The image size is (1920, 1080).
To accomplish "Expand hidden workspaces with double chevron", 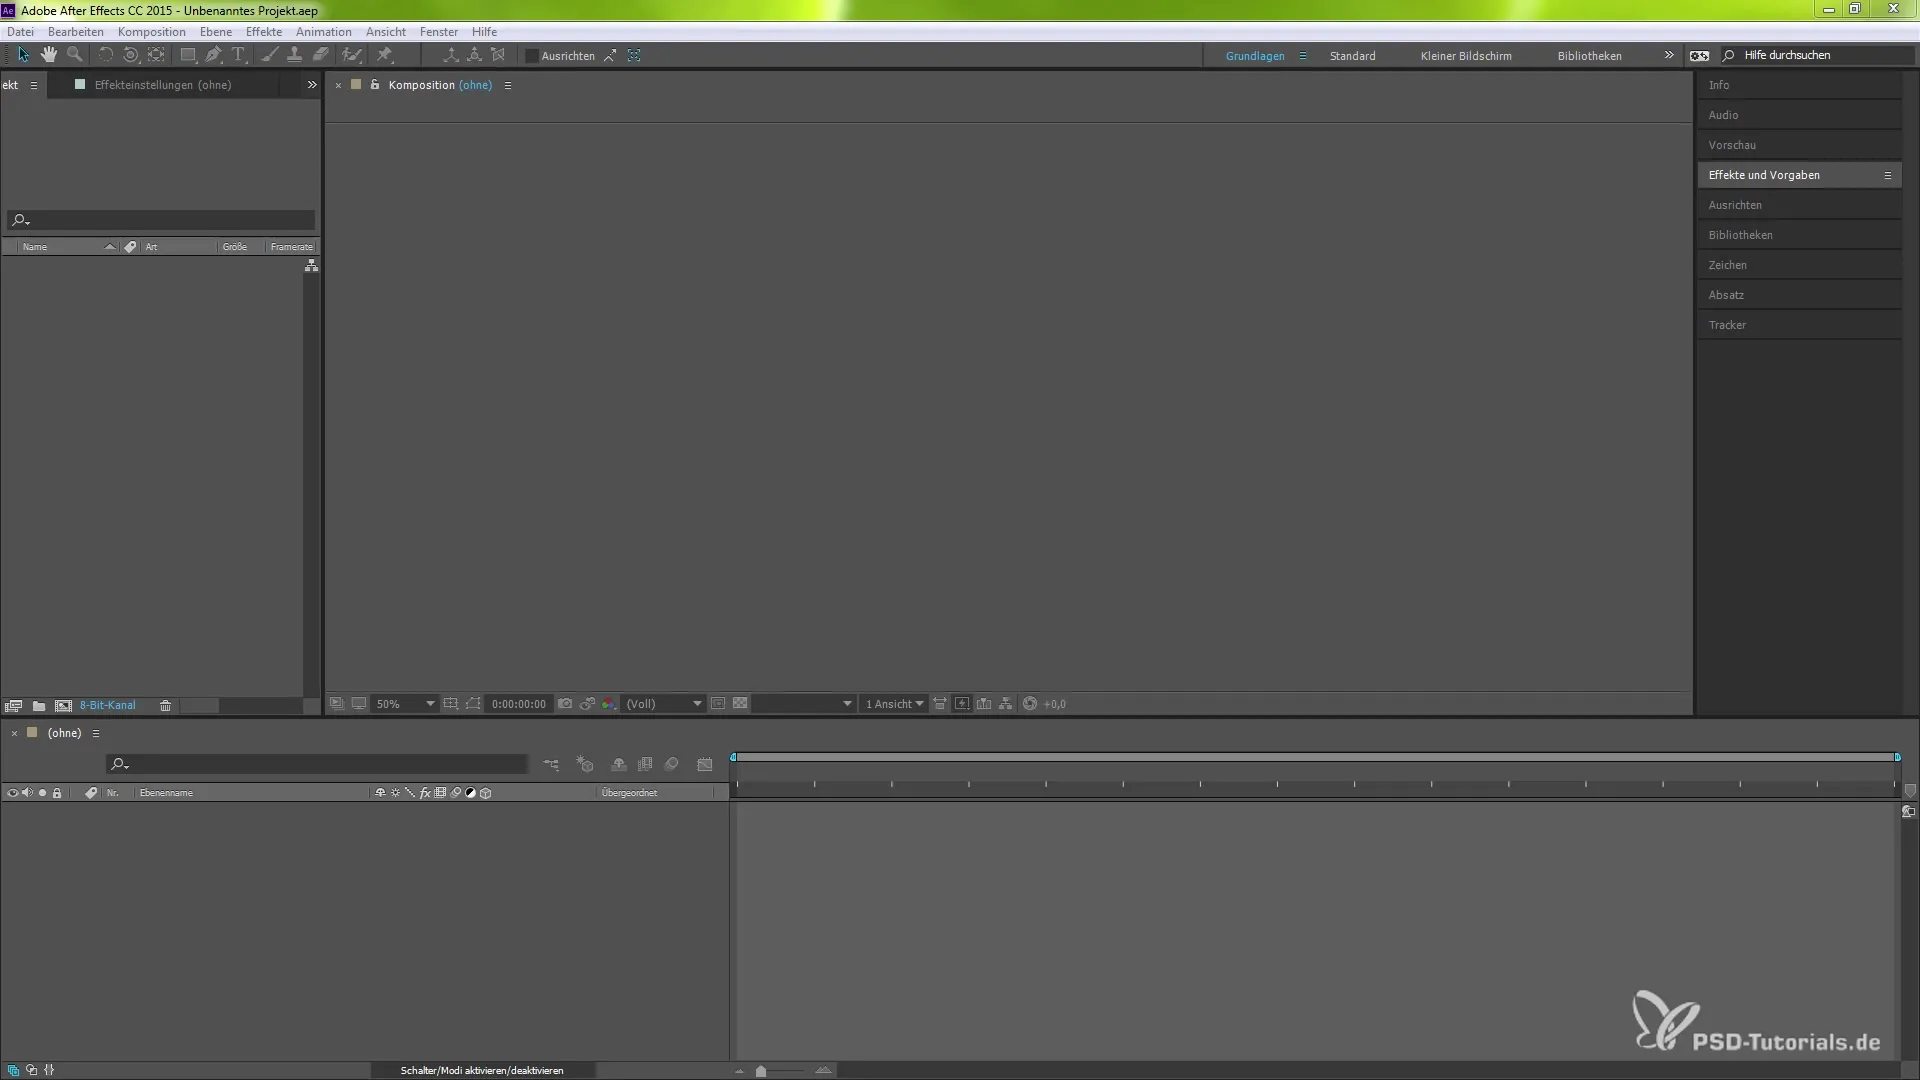I will tap(1669, 55).
